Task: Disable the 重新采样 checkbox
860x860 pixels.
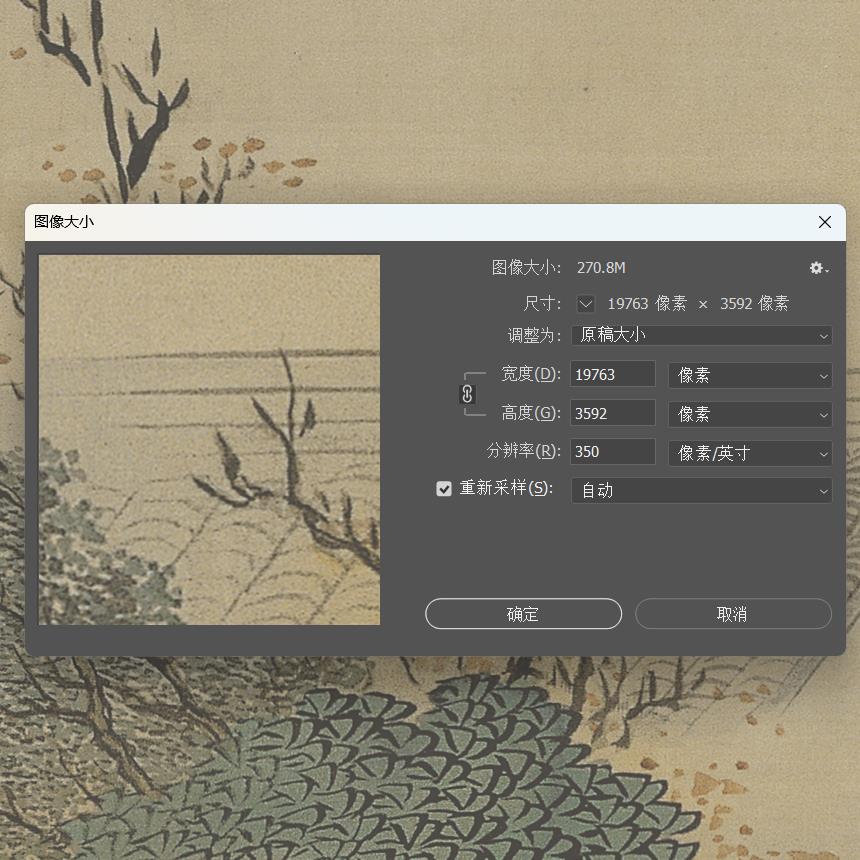Action: tap(444, 489)
